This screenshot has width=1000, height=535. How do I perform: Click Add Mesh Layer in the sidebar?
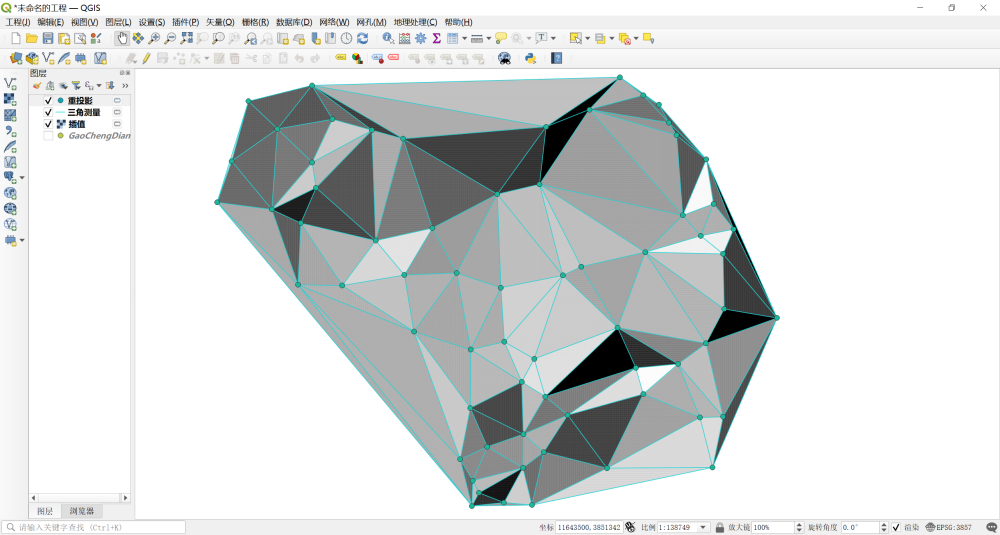[x=10, y=115]
